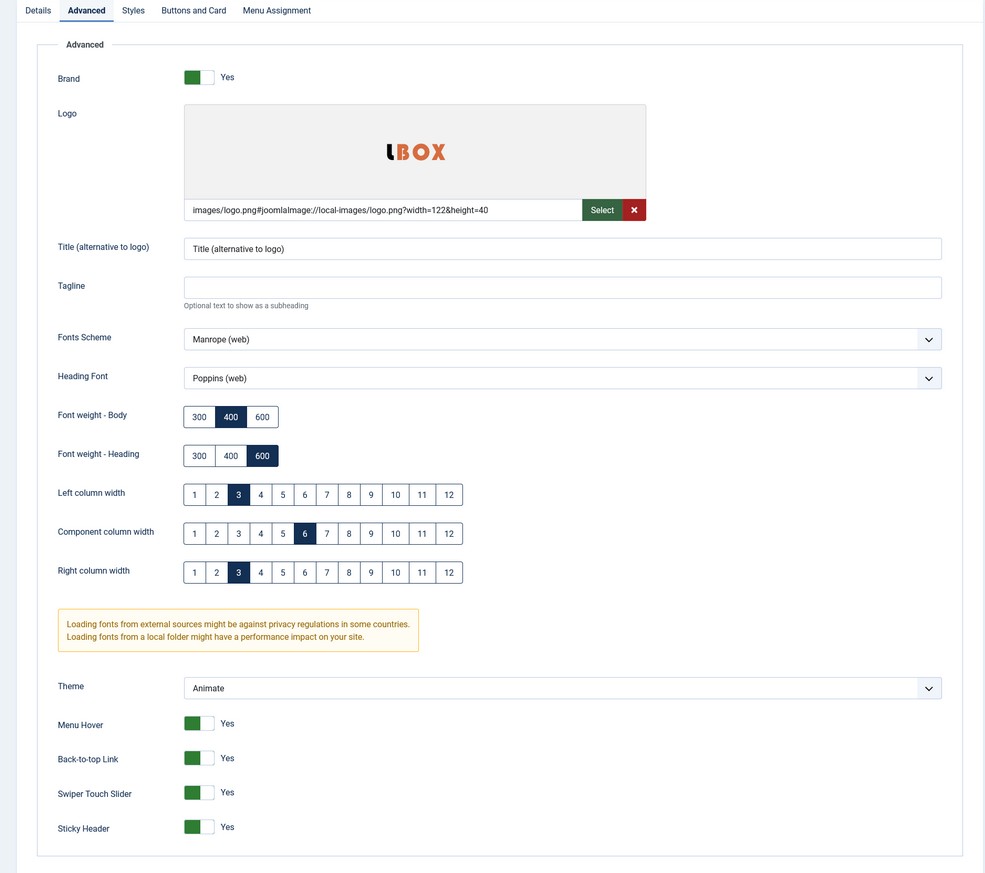Image resolution: width=985 pixels, height=873 pixels.
Task: Open the Details tab
Action: pos(38,11)
